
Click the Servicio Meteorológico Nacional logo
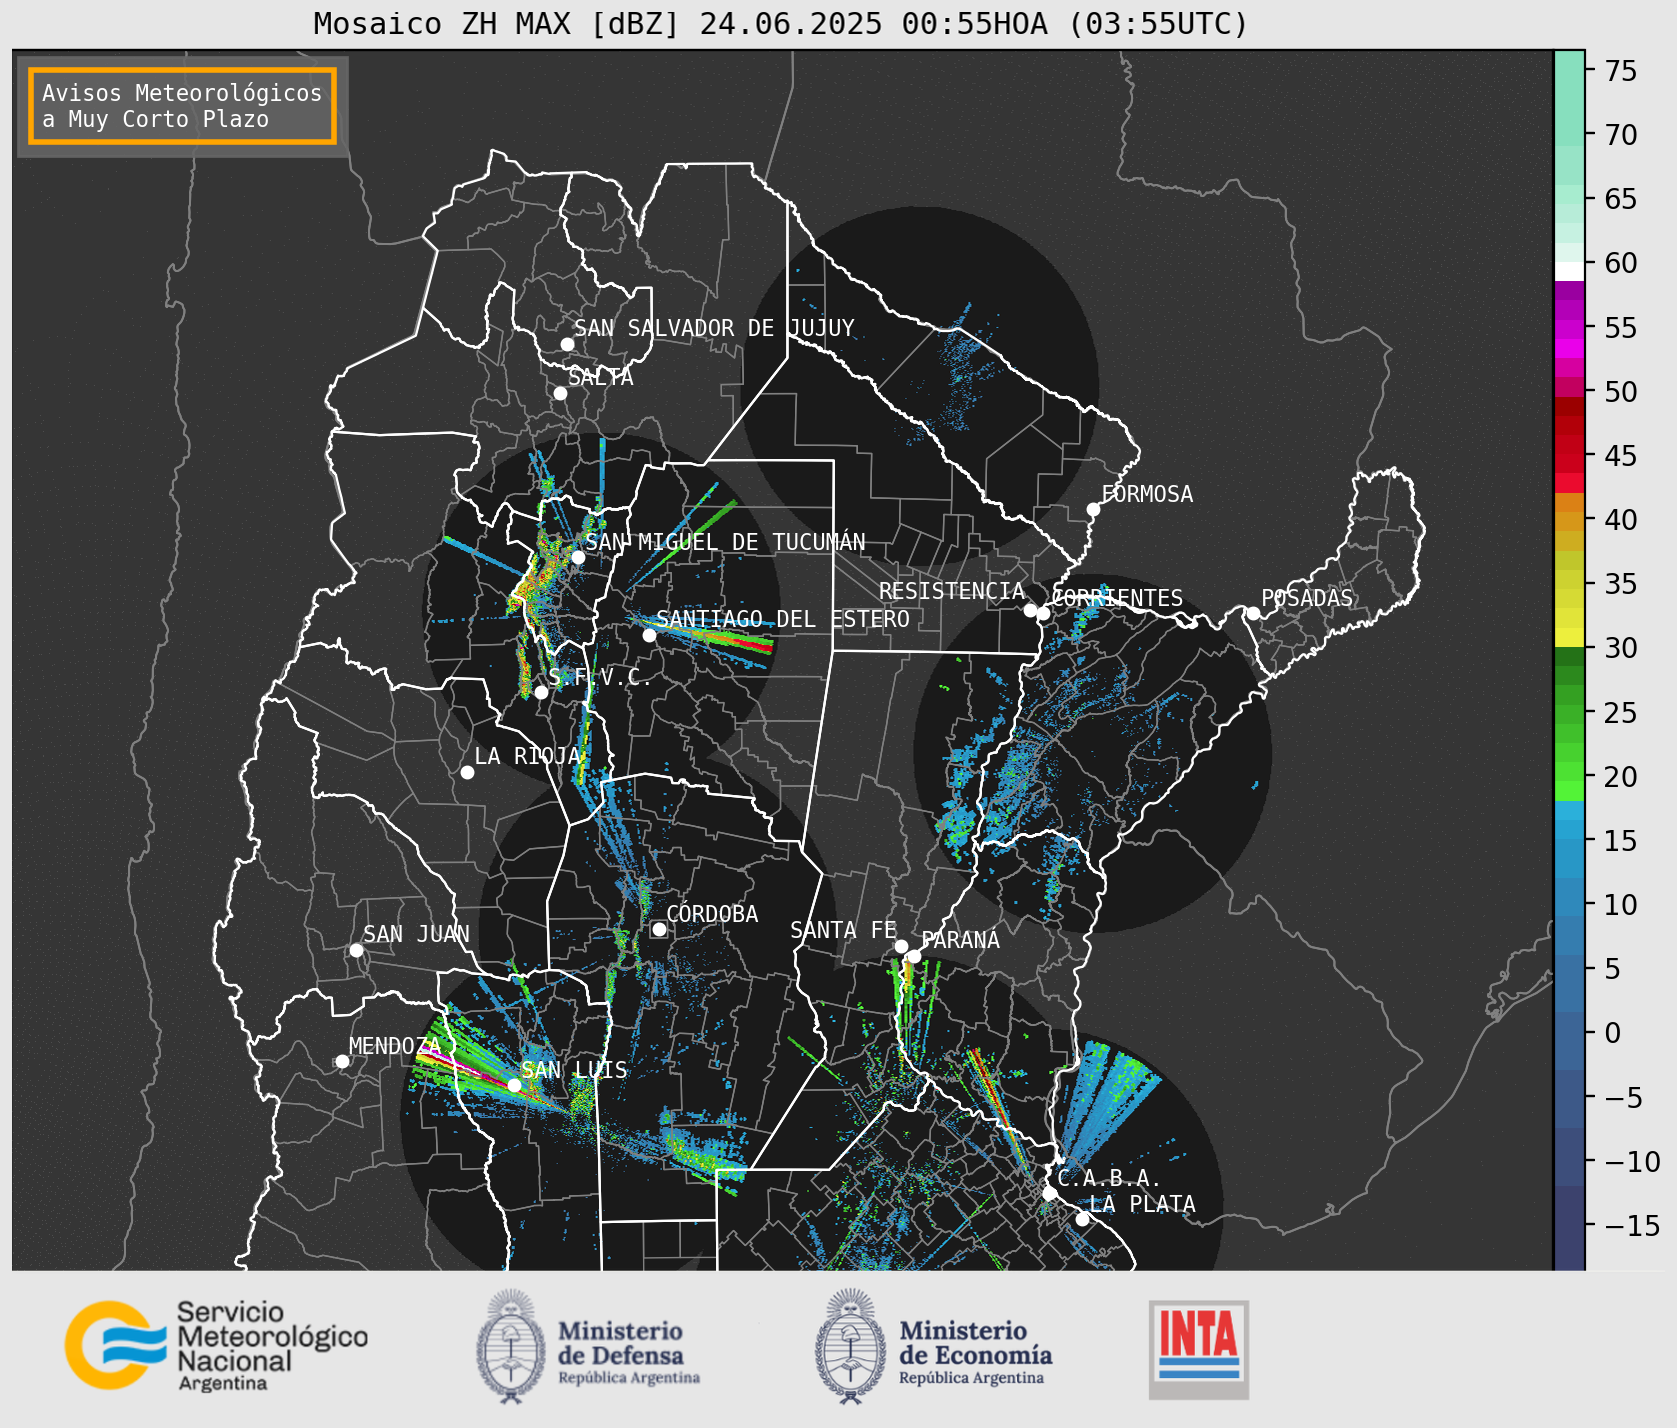(x=217, y=1345)
